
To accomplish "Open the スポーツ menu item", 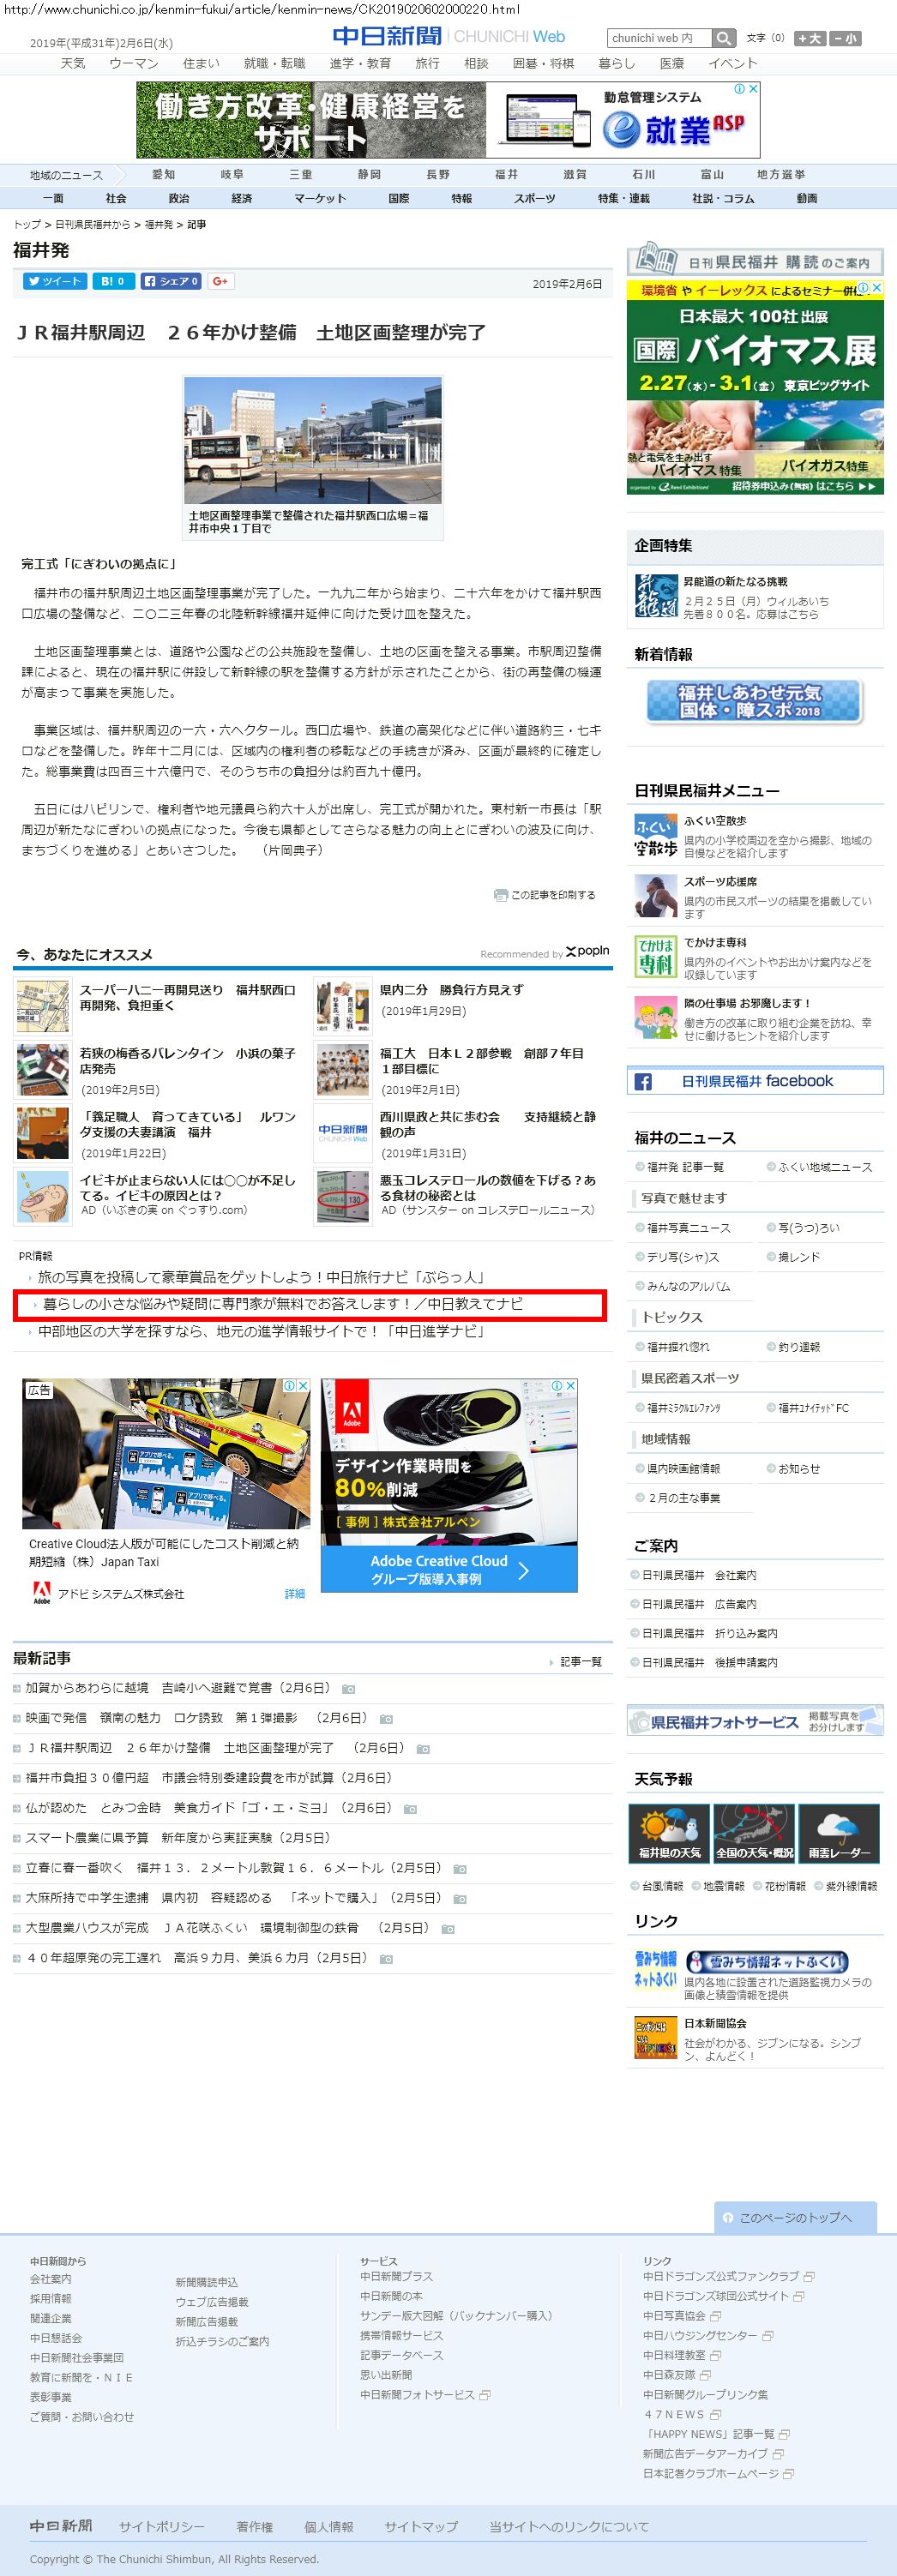I will click(534, 198).
